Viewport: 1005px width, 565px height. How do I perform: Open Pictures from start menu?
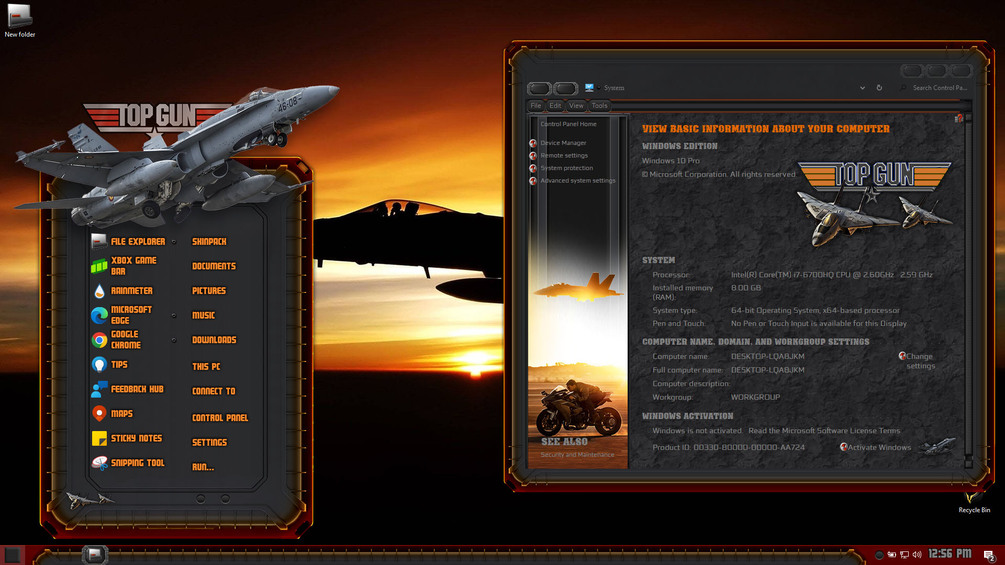click(209, 291)
